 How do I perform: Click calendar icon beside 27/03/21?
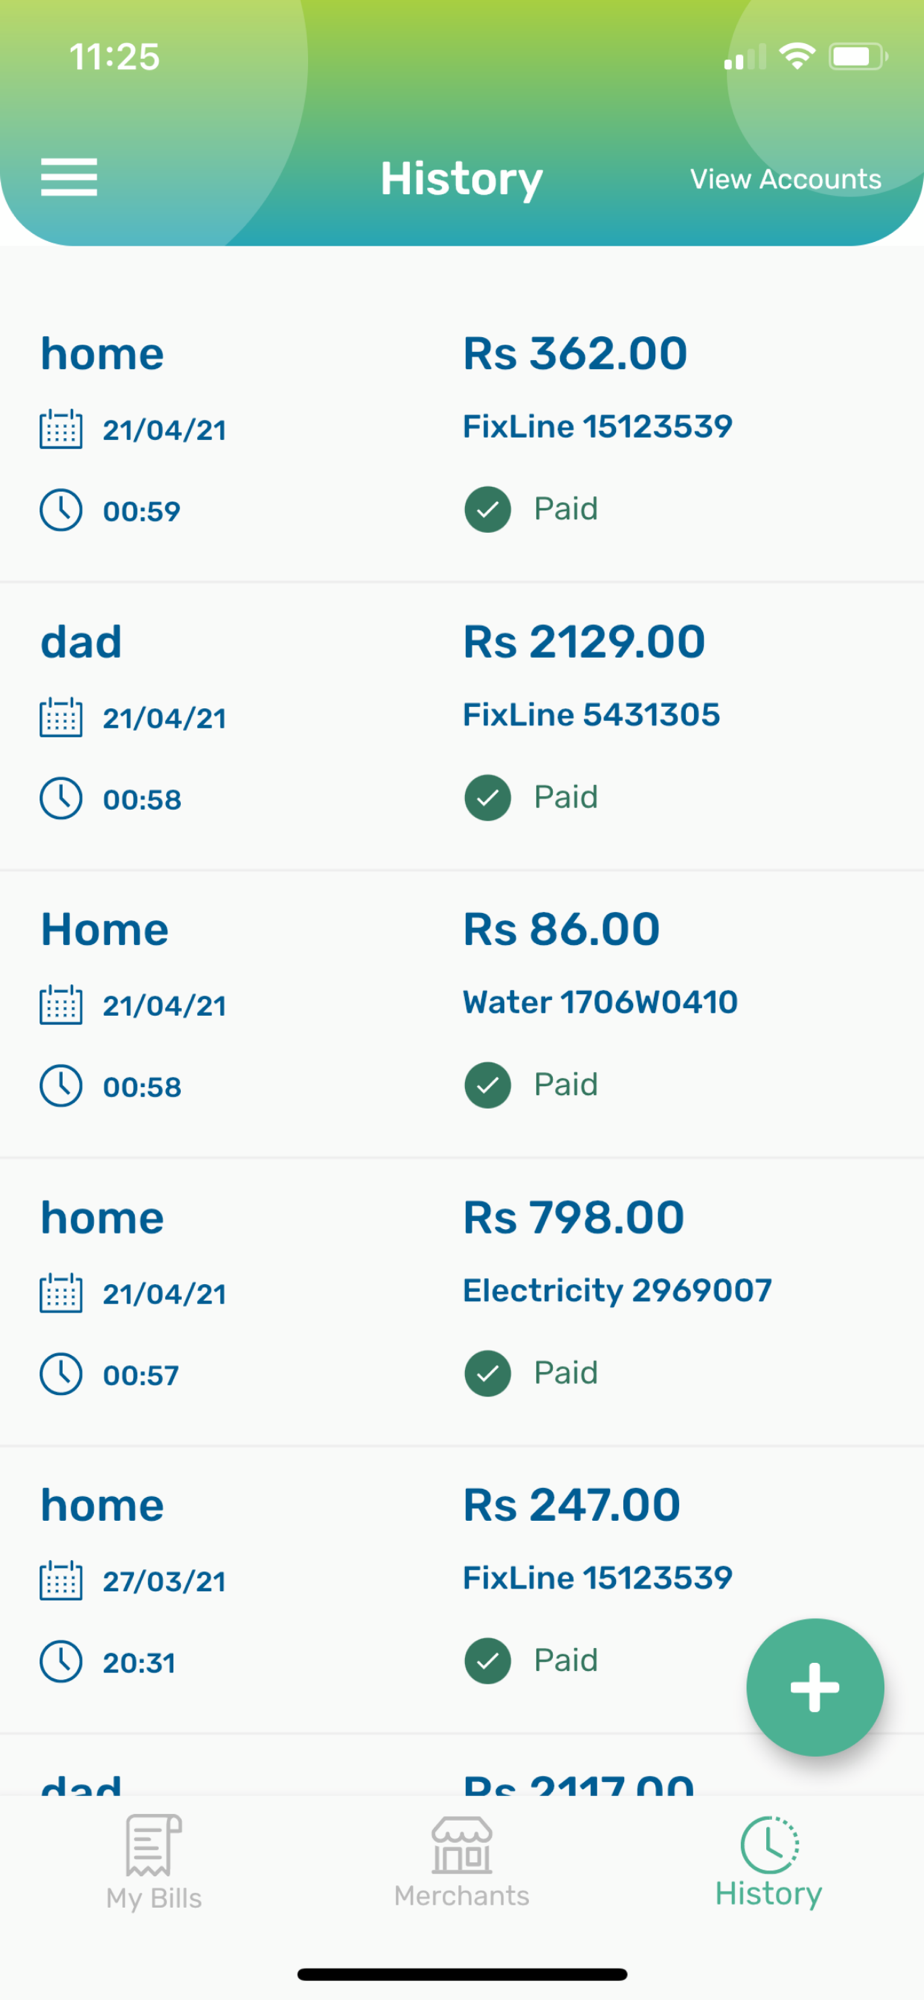coord(61,1580)
